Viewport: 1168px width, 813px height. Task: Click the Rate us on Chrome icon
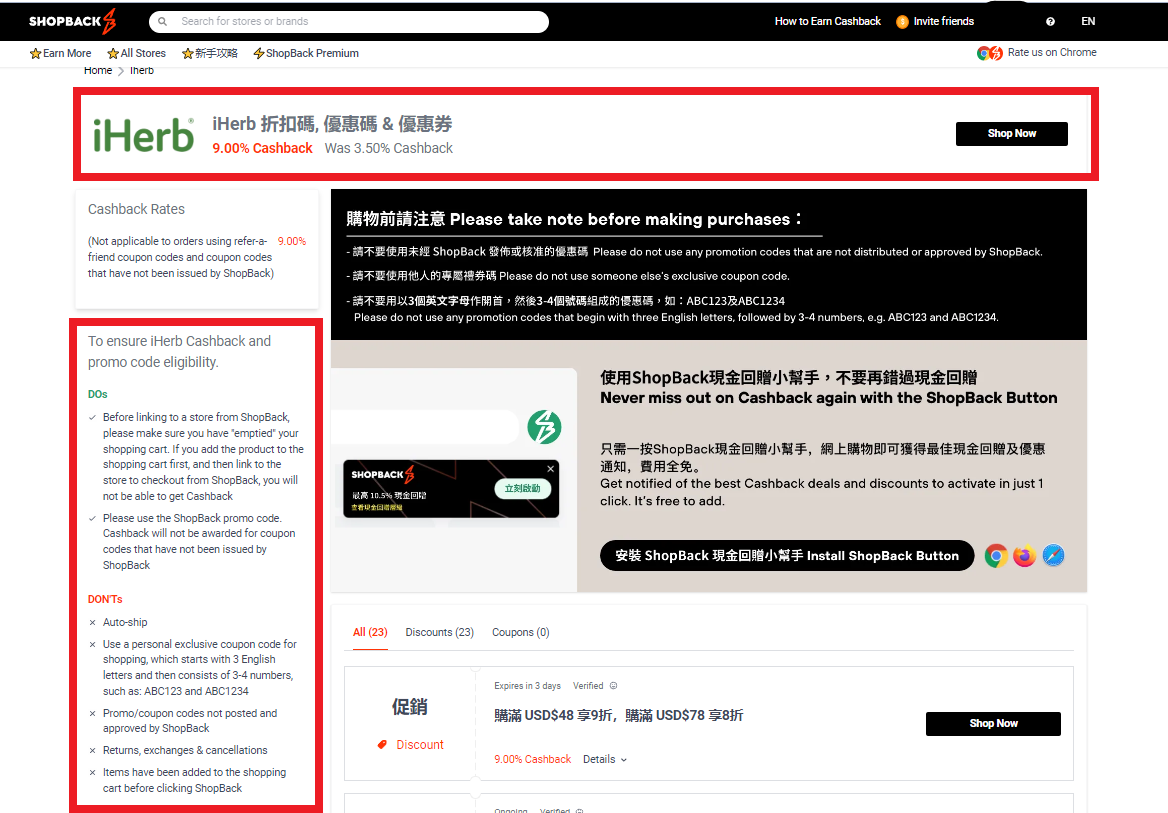click(x=990, y=53)
